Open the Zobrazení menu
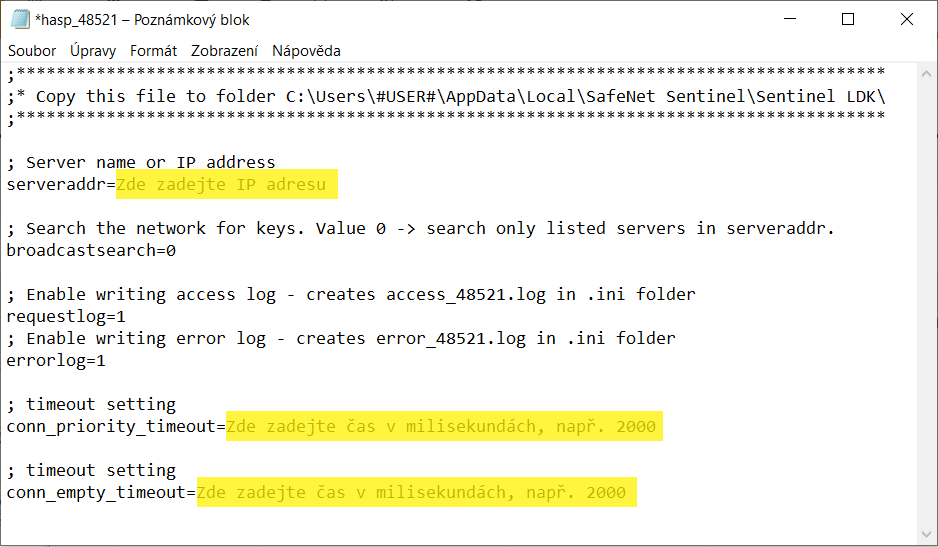The height and width of the screenshot is (547, 938). [224, 51]
